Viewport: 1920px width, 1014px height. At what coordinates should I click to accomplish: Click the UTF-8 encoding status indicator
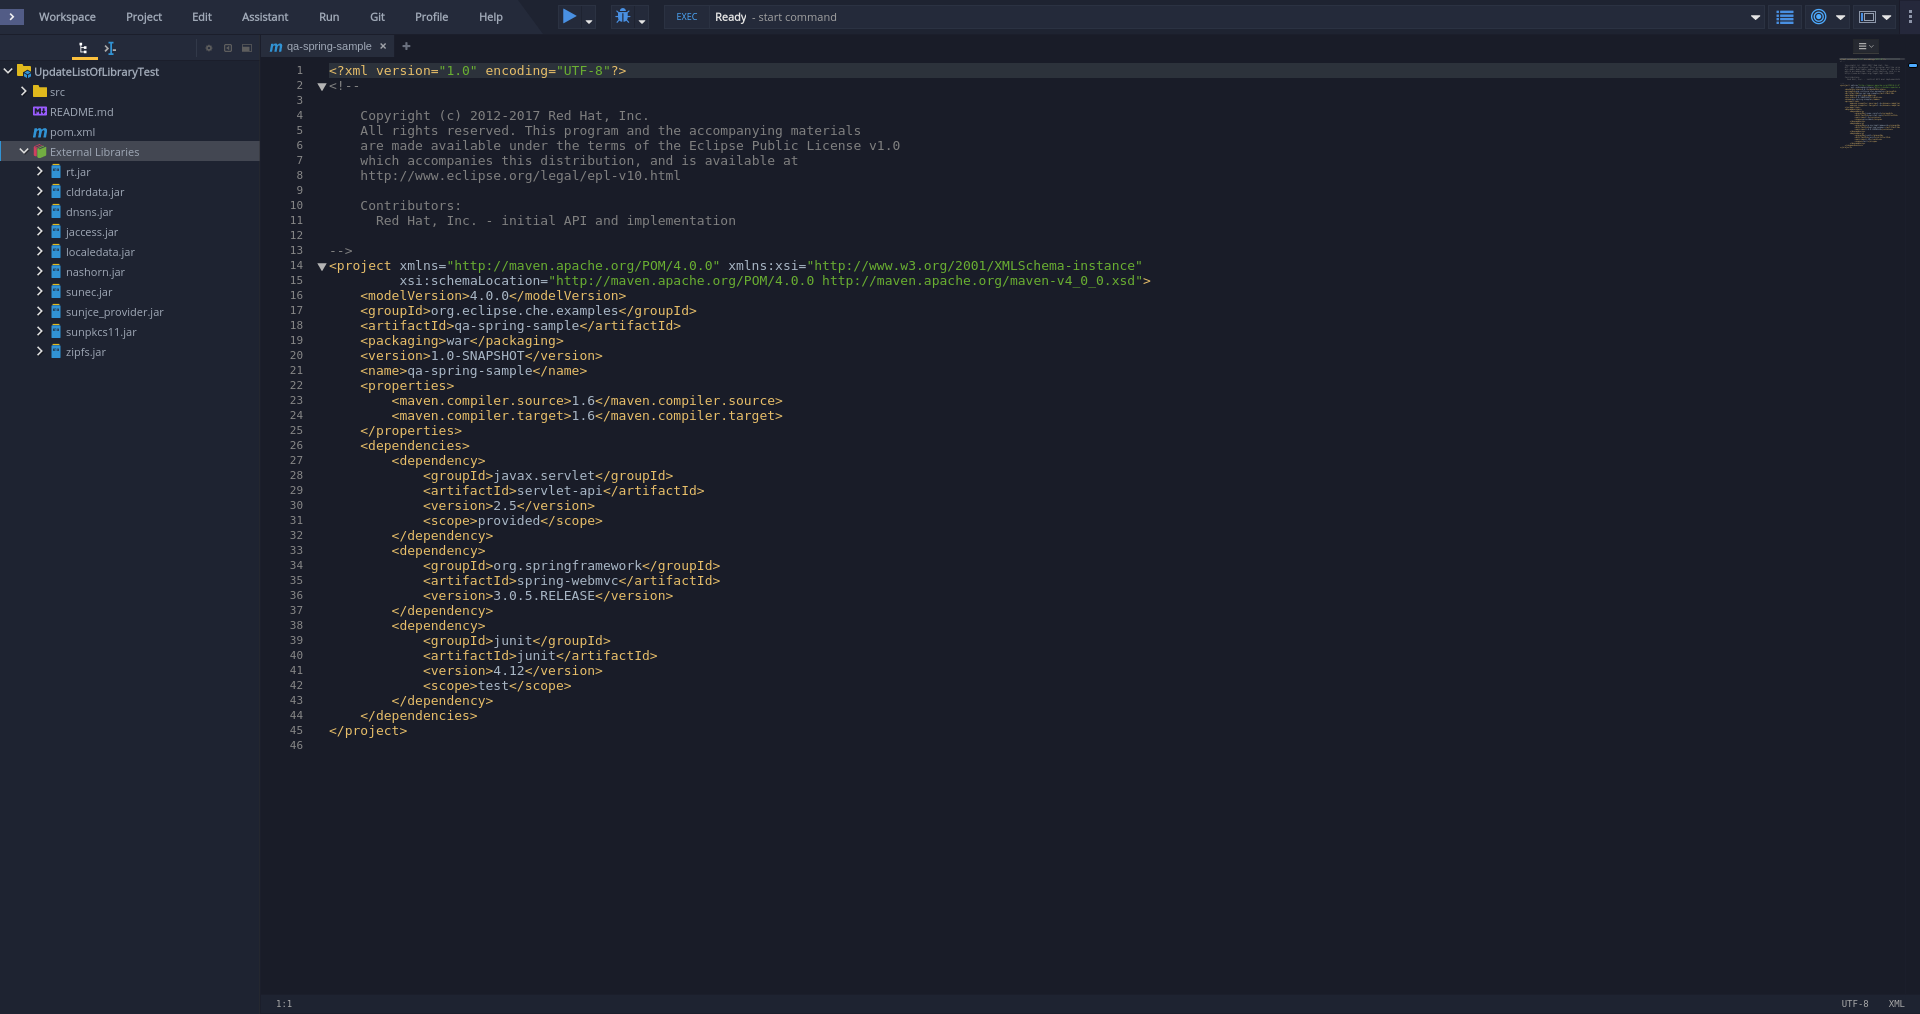(1854, 1003)
